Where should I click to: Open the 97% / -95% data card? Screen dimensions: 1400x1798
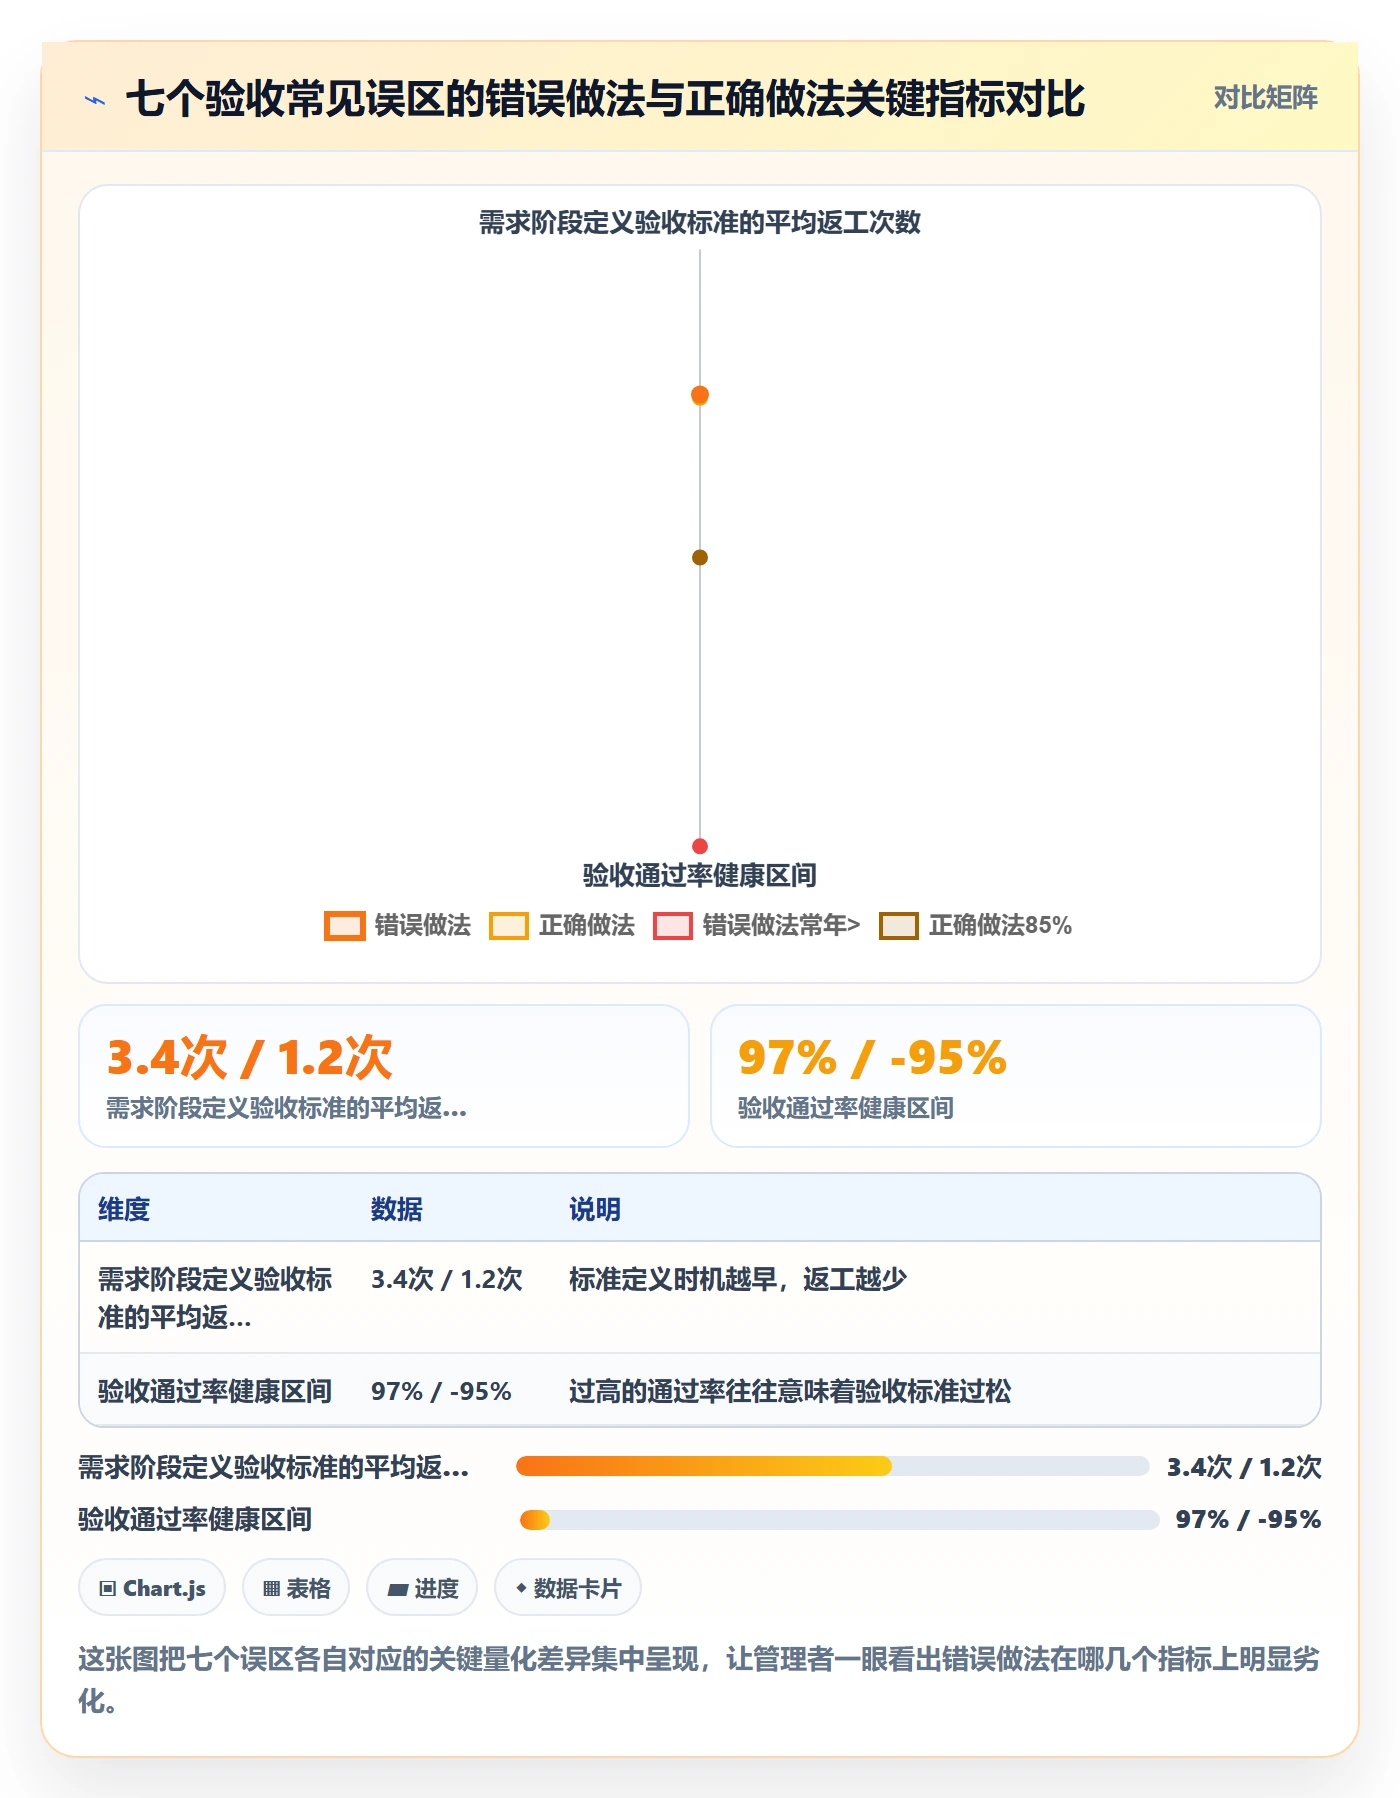tap(1016, 1076)
